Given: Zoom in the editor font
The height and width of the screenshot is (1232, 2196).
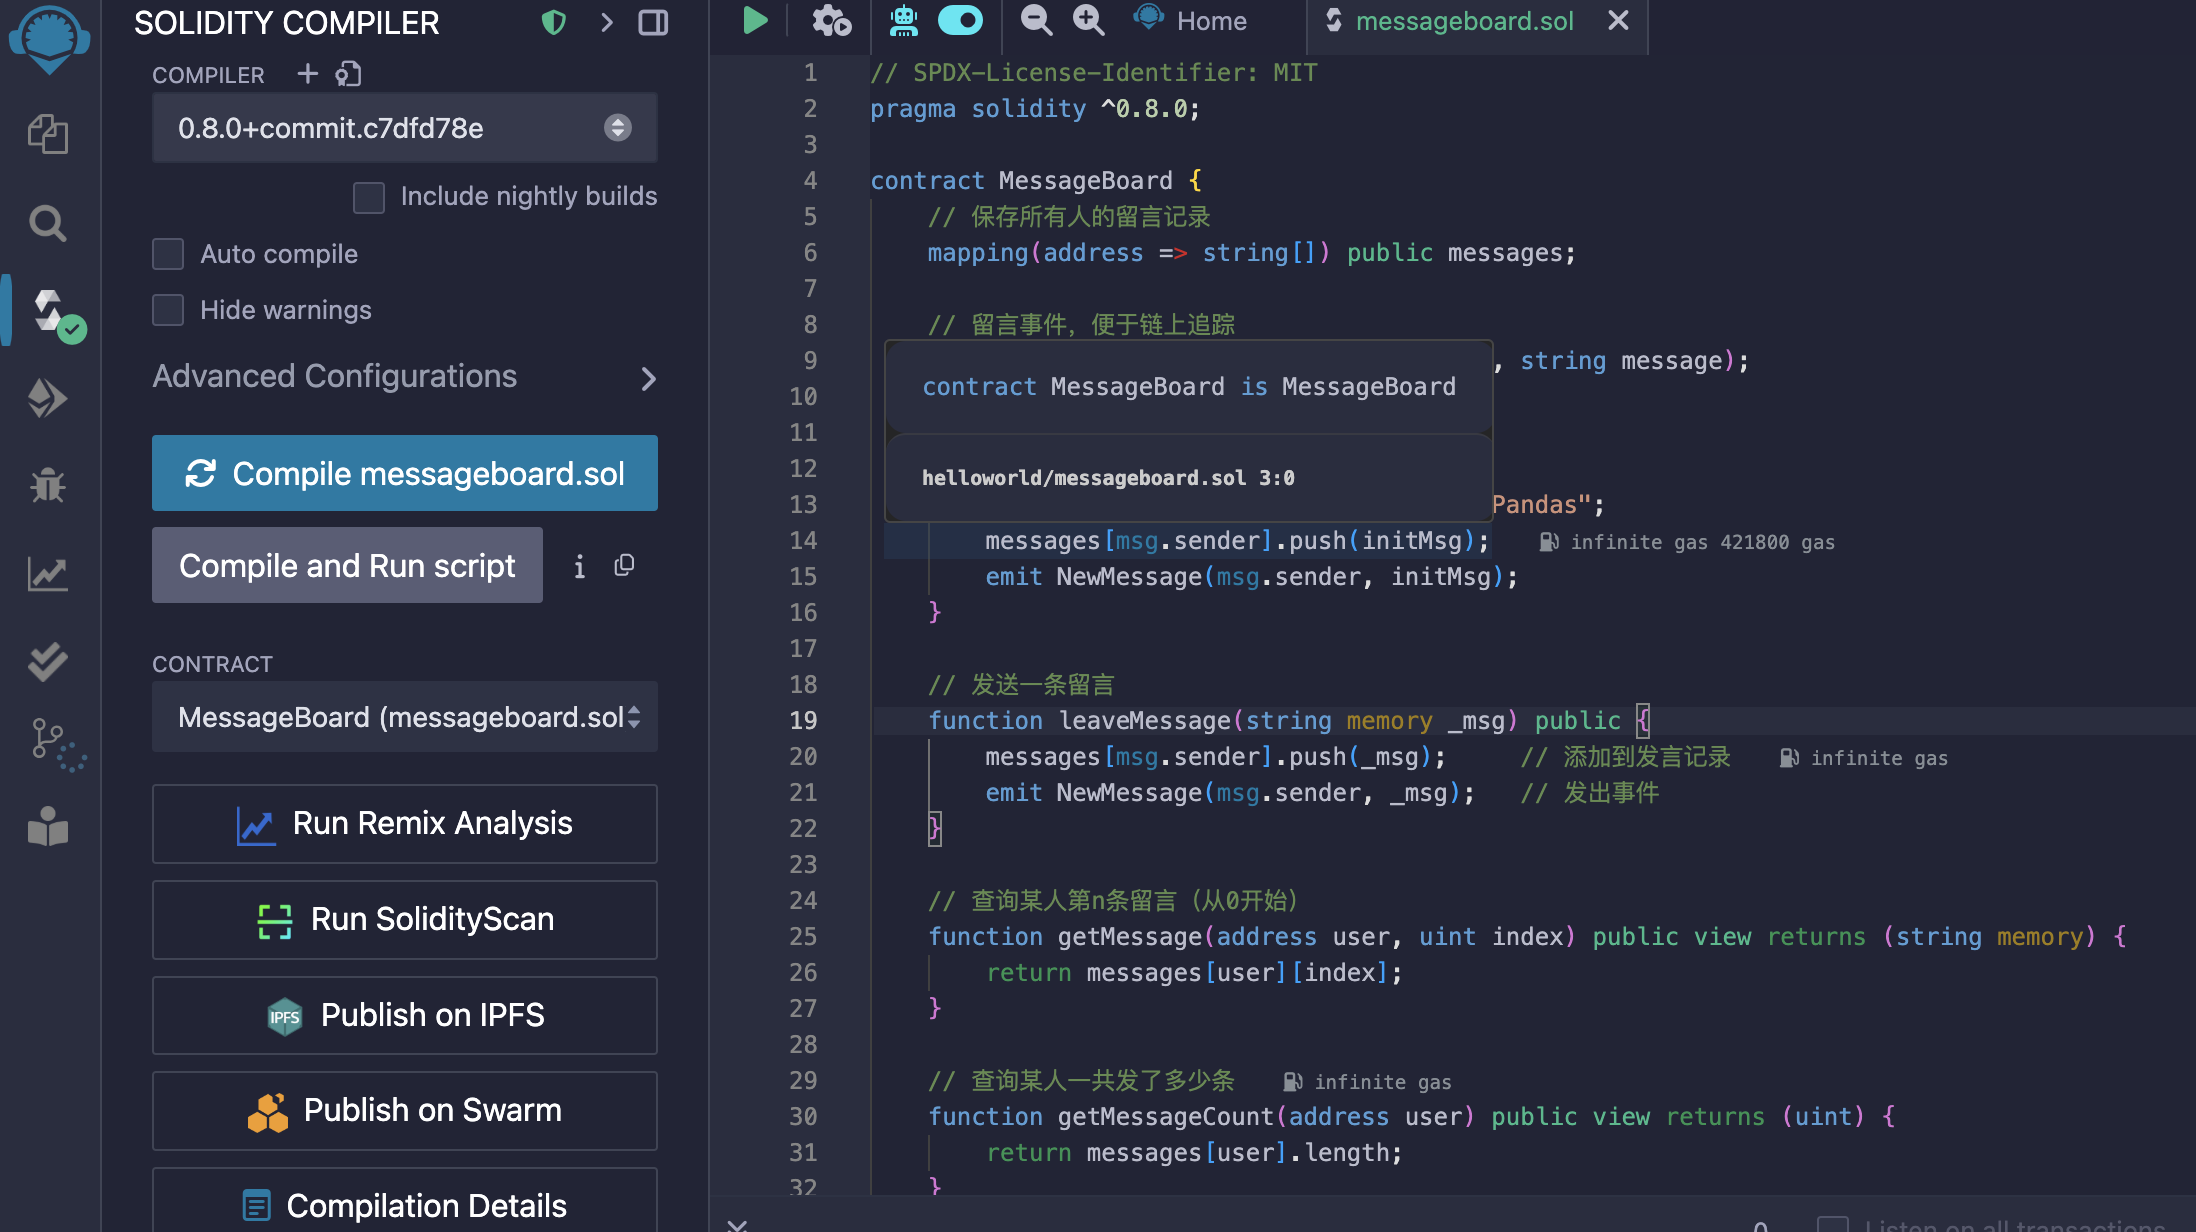Looking at the screenshot, I should point(1088,20).
